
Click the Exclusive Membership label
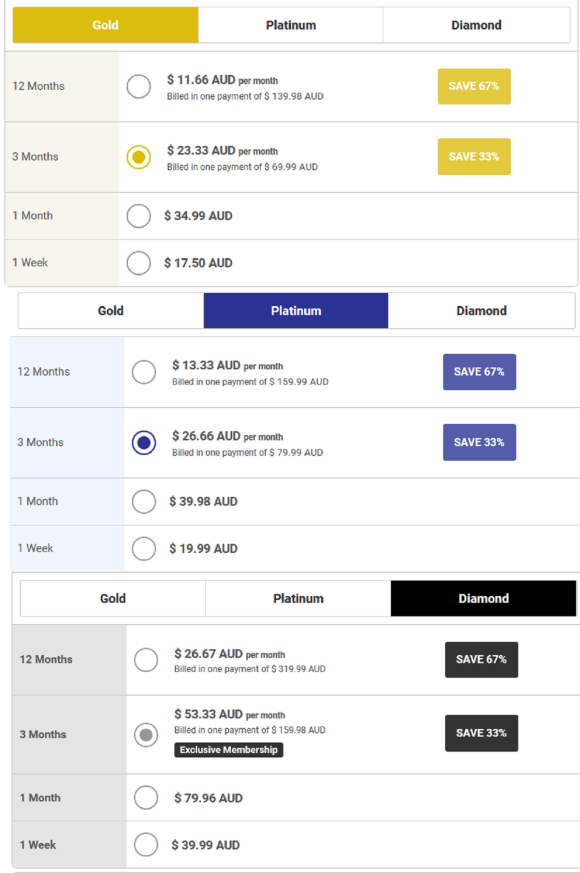229,750
